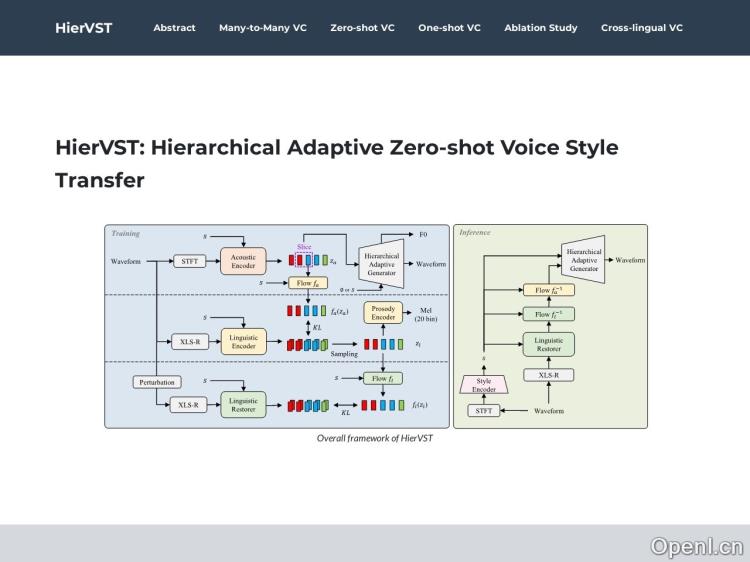Screen dimensions: 750x562
Task: Click the HierVST brand logo in navbar
Action: click(x=83, y=28)
